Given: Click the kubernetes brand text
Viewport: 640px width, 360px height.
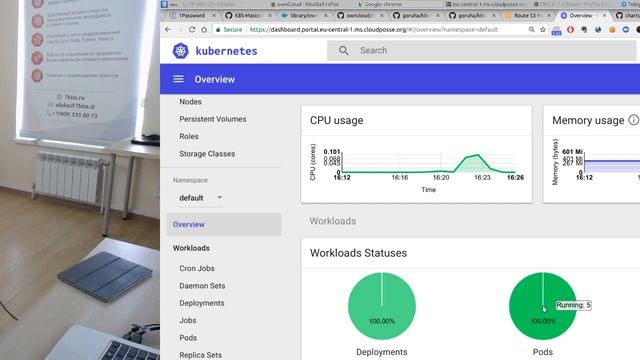Looking at the screenshot, I should (x=227, y=51).
